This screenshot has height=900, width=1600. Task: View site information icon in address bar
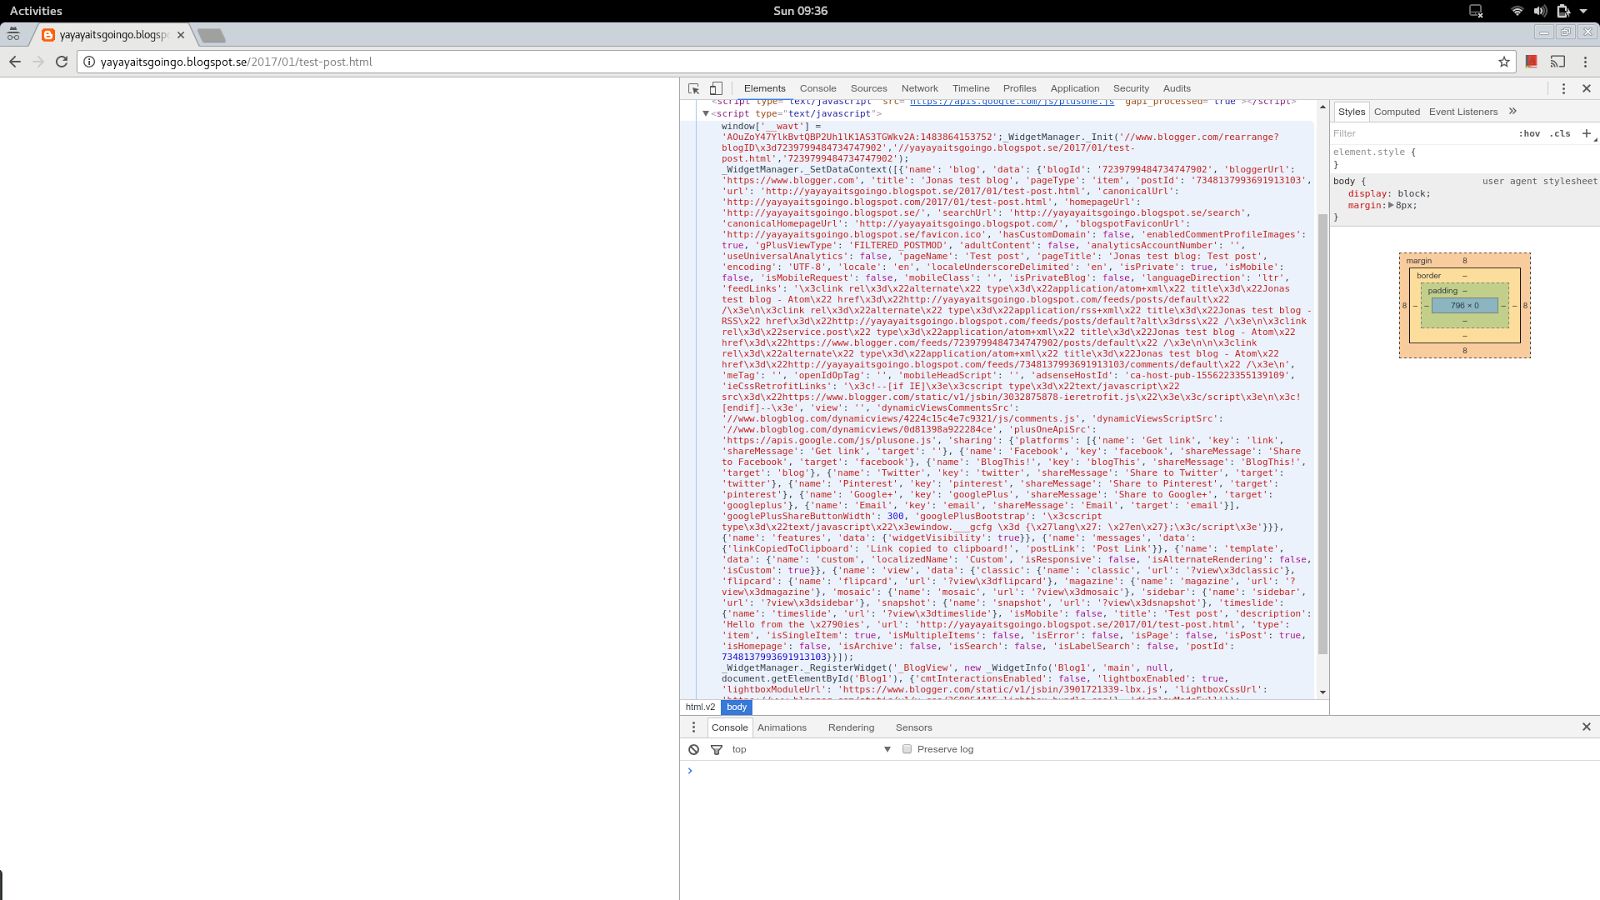click(x=89, y=62)
